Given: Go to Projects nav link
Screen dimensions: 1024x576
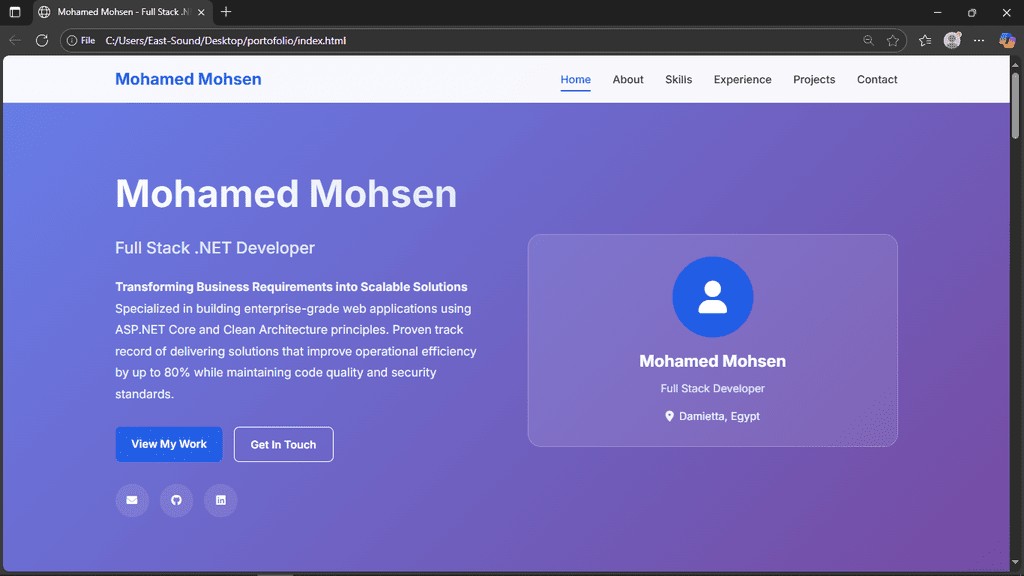Looking at the screenshot, I should click(814, 80).
